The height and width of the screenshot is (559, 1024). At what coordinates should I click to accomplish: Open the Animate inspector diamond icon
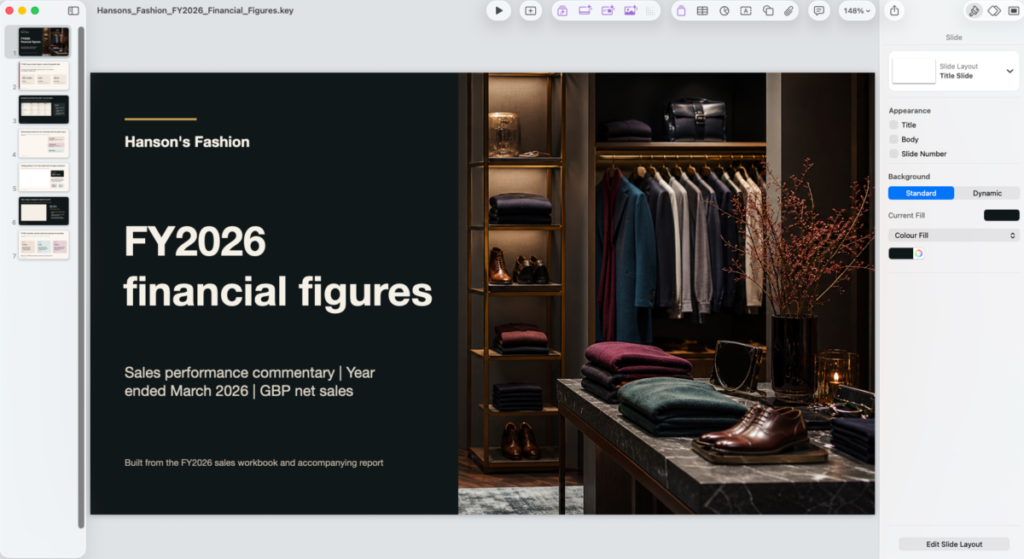994,10
